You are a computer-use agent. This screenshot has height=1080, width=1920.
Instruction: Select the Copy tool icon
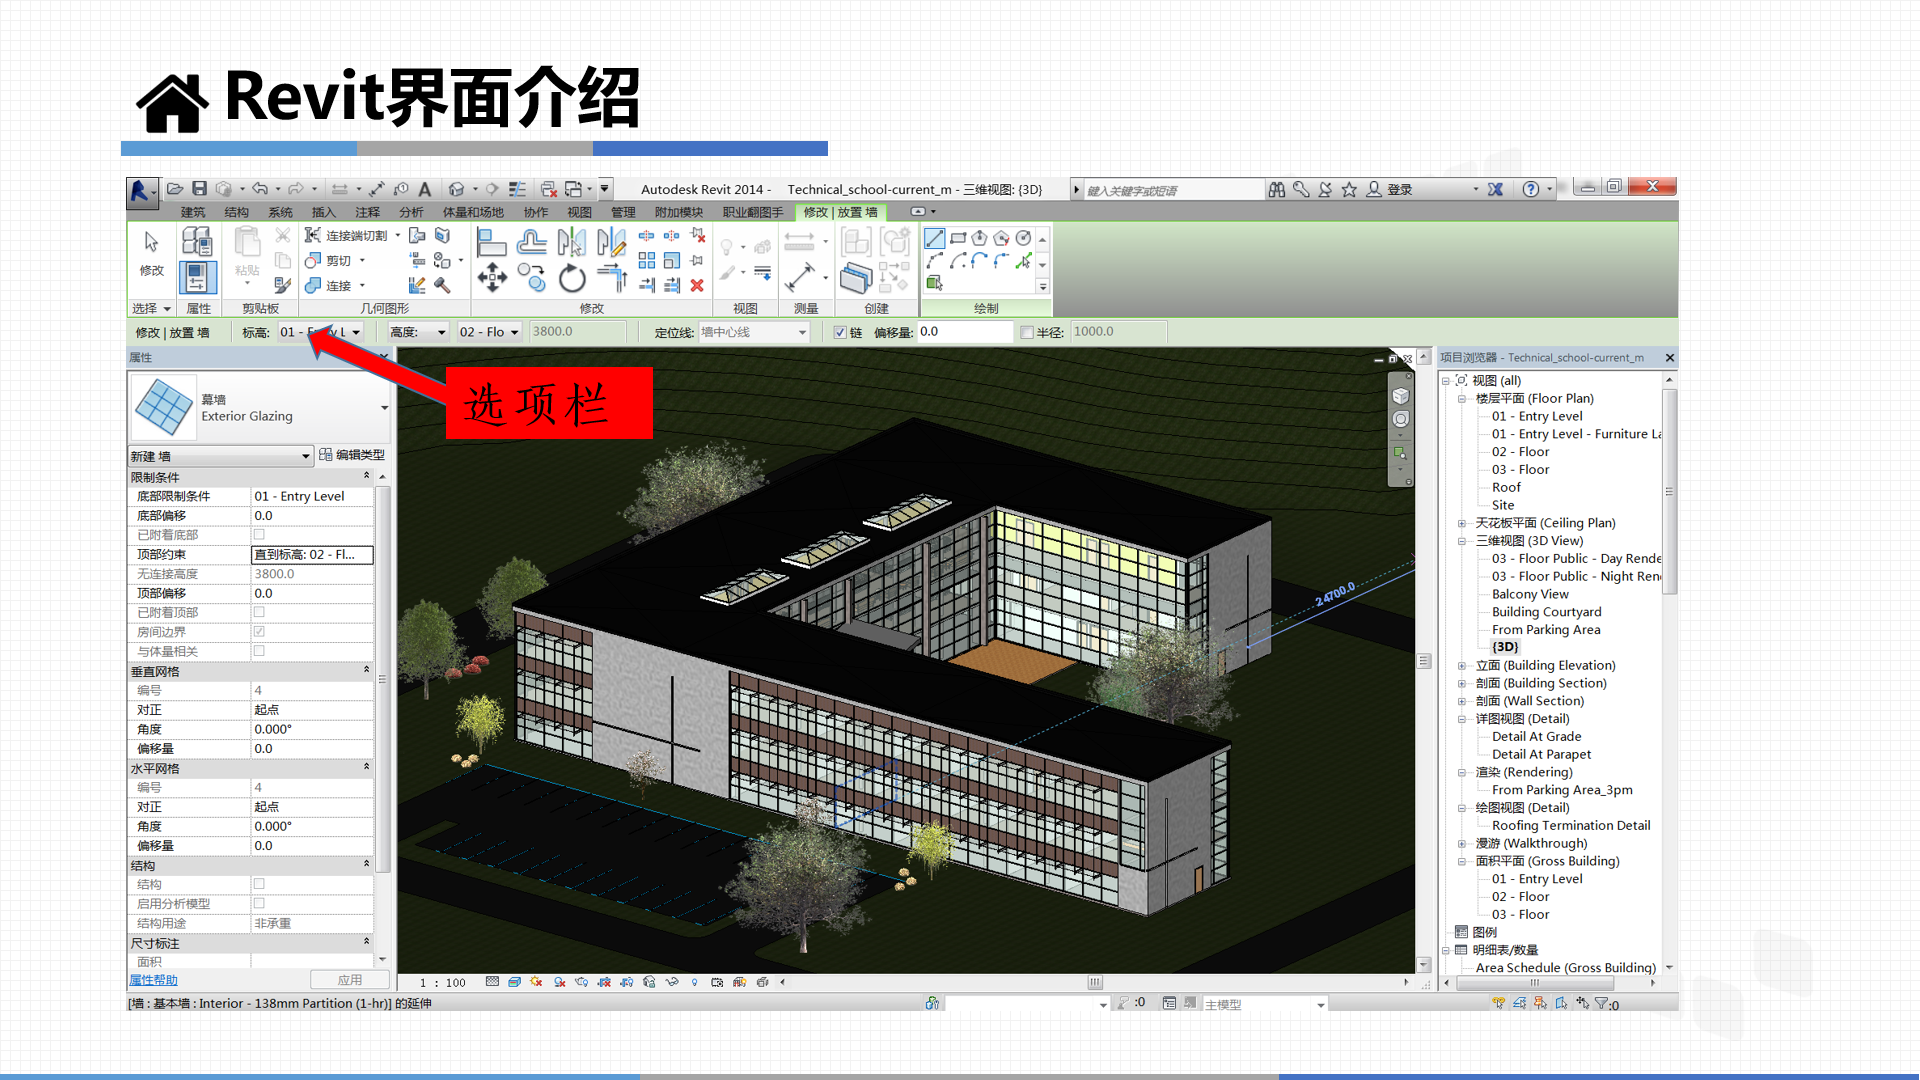click(532, 278)
